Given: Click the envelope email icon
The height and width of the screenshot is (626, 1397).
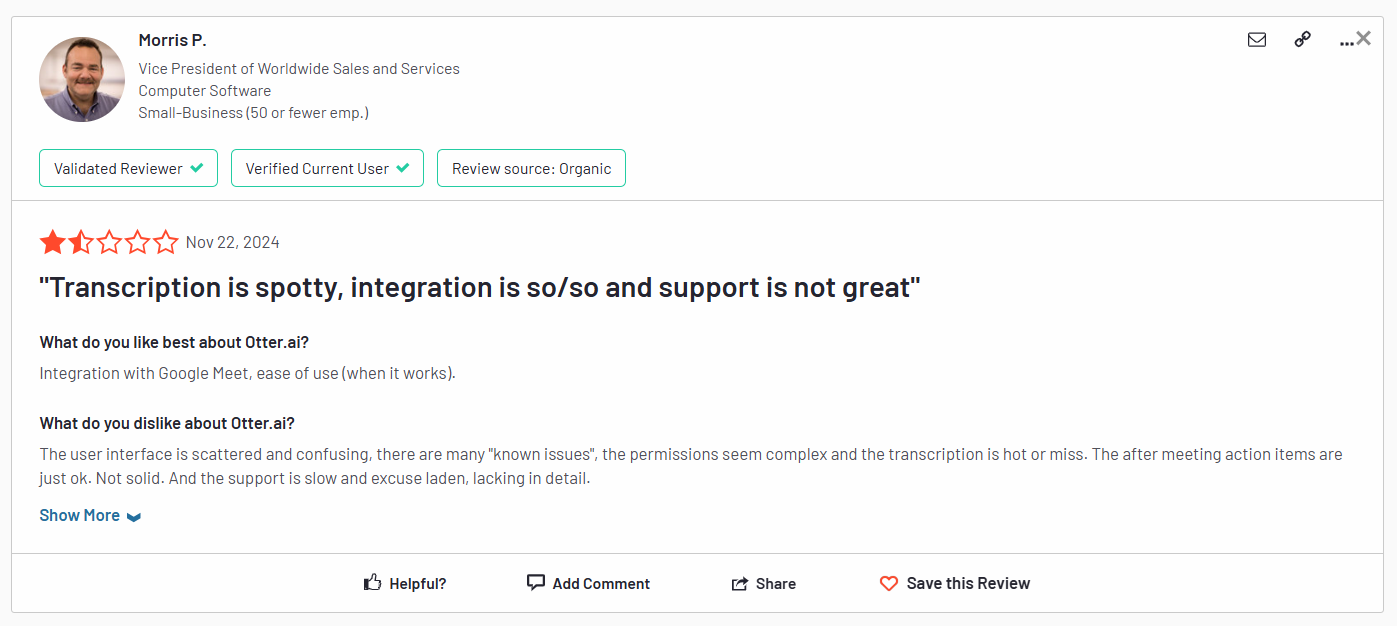Looking at the screenshot, I should coord(1257,40).
